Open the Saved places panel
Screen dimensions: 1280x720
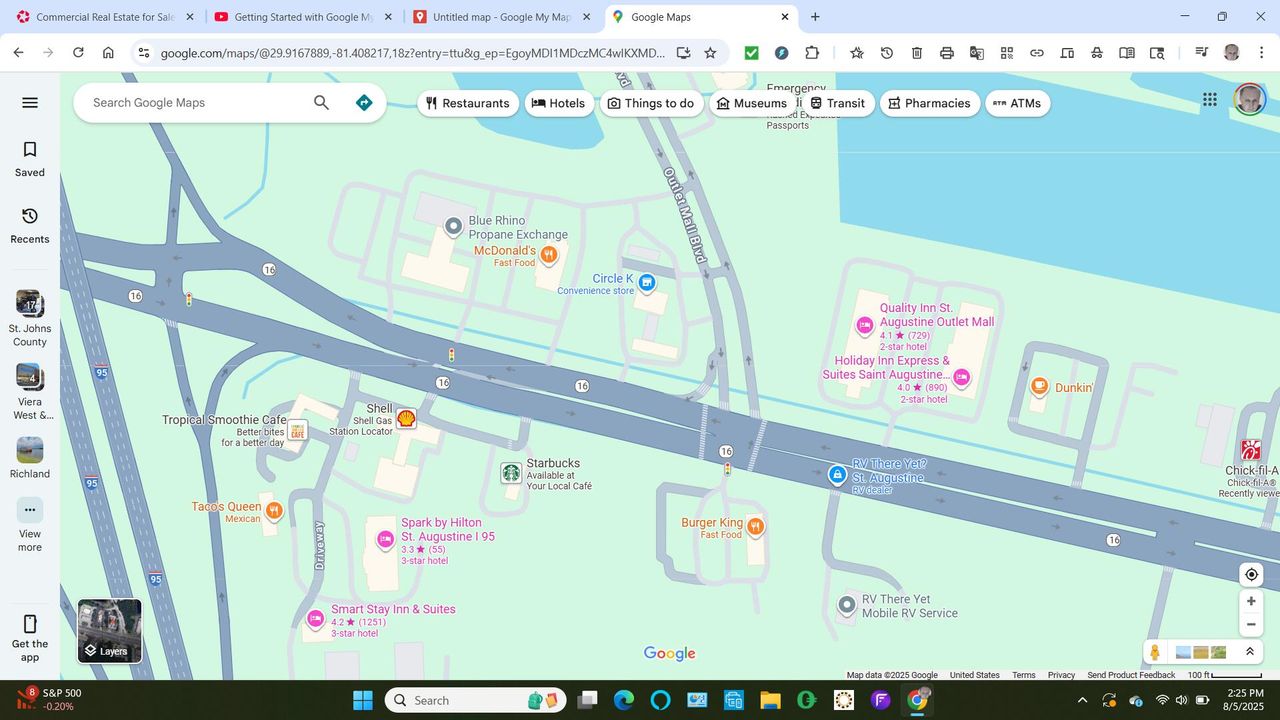click(30, 158)
